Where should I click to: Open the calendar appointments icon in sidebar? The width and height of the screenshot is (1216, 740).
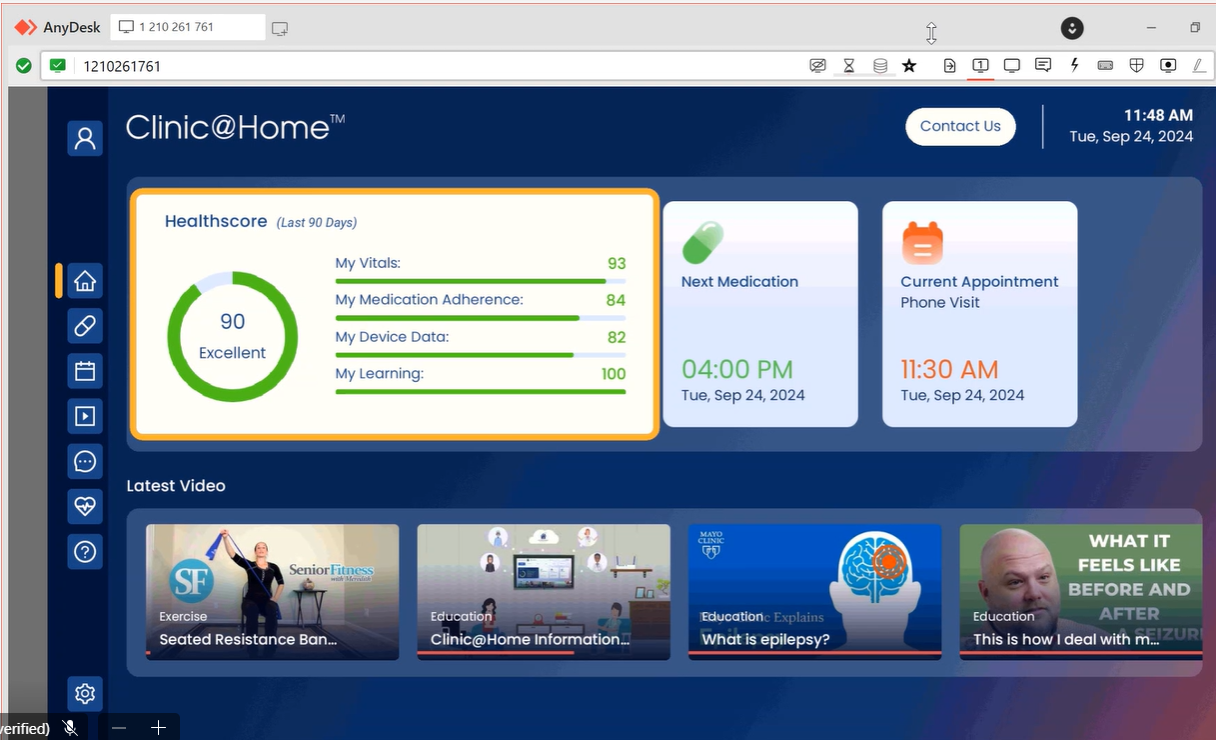click(x=85, y=371)
